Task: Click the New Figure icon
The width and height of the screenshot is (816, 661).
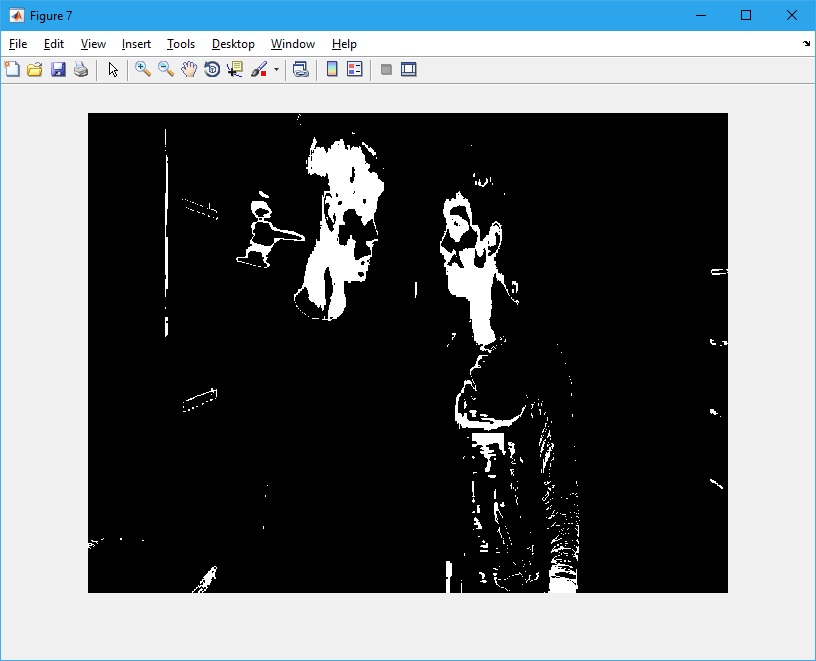Action: 12,70
